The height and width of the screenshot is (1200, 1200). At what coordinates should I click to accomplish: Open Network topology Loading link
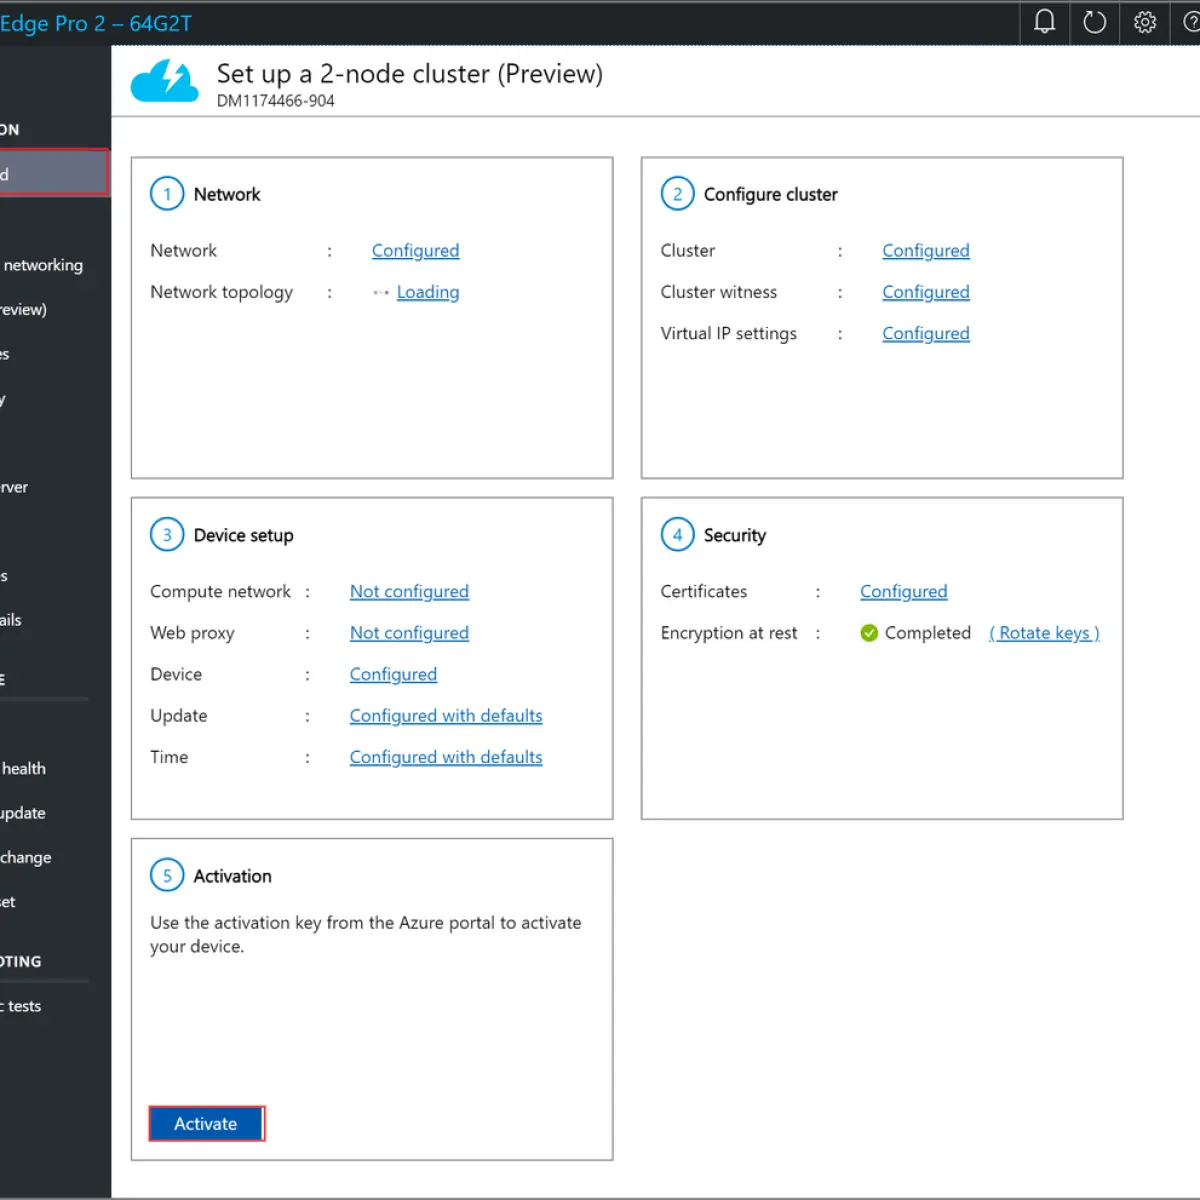pos(428,292)
